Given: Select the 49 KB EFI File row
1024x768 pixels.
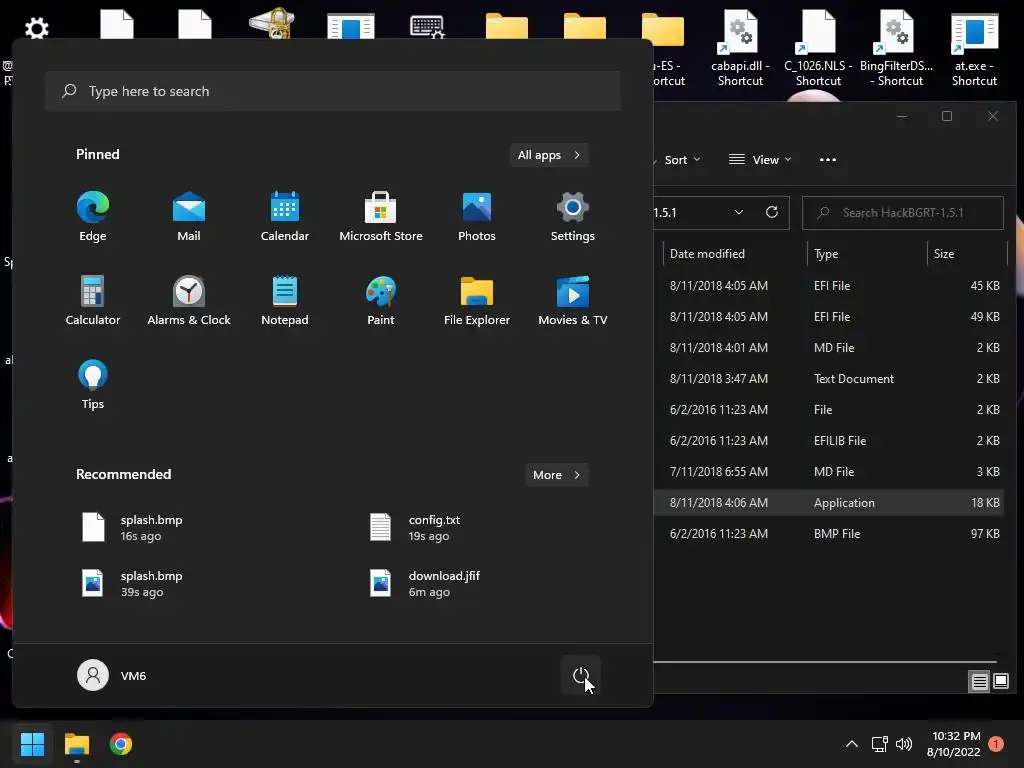Looking at the screenshot, I should point(828,317).
